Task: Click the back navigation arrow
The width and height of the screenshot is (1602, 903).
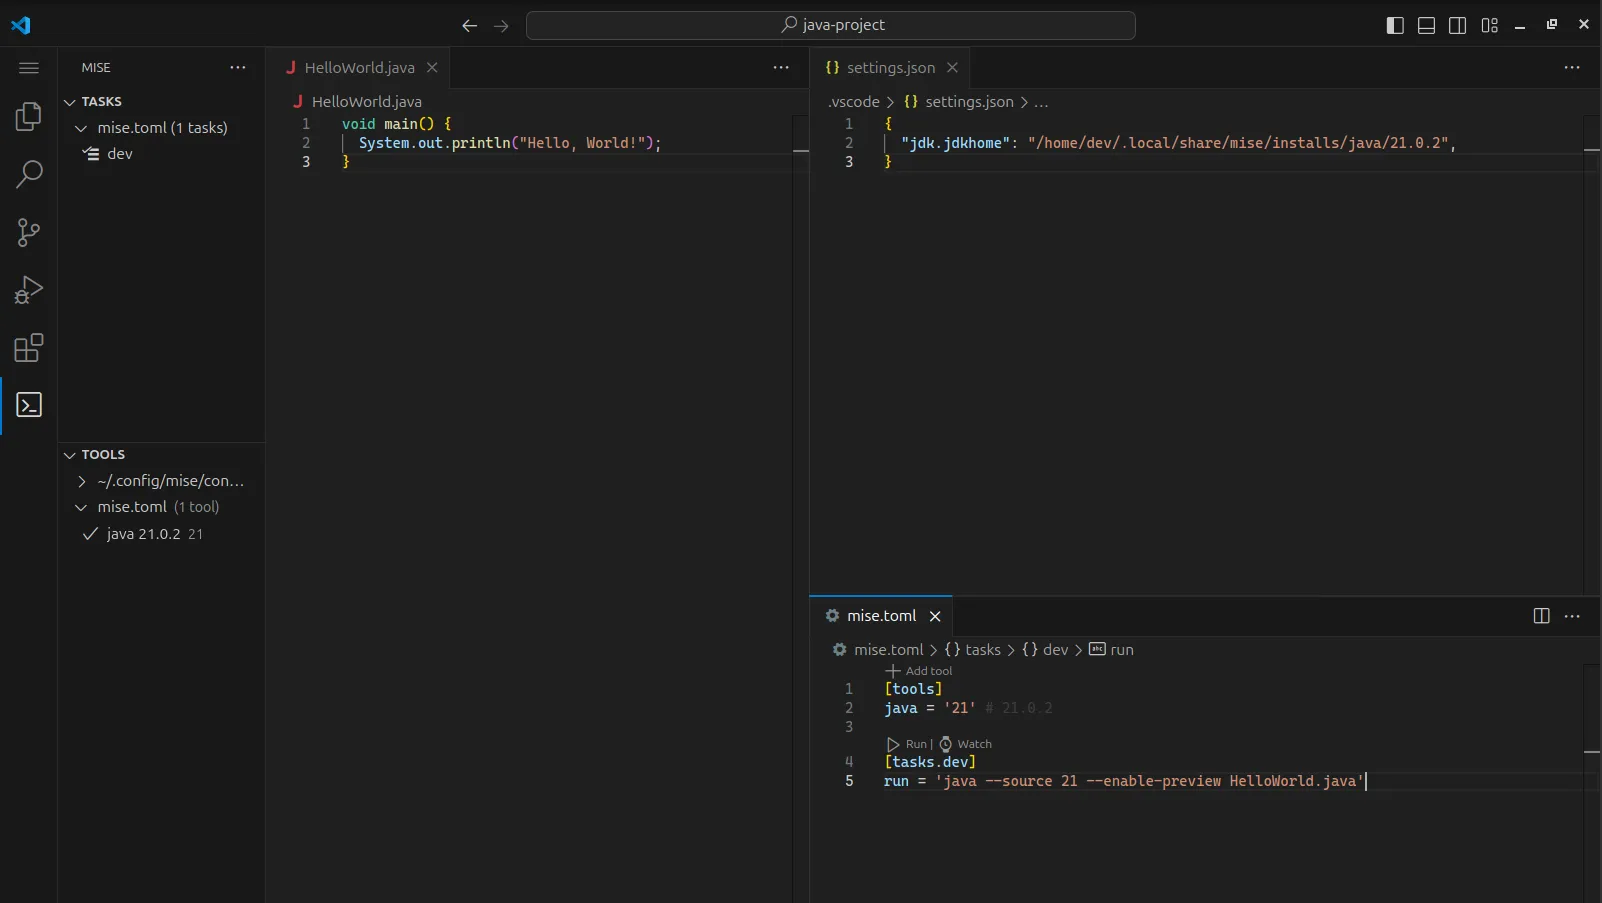Action: pos(470,26)
